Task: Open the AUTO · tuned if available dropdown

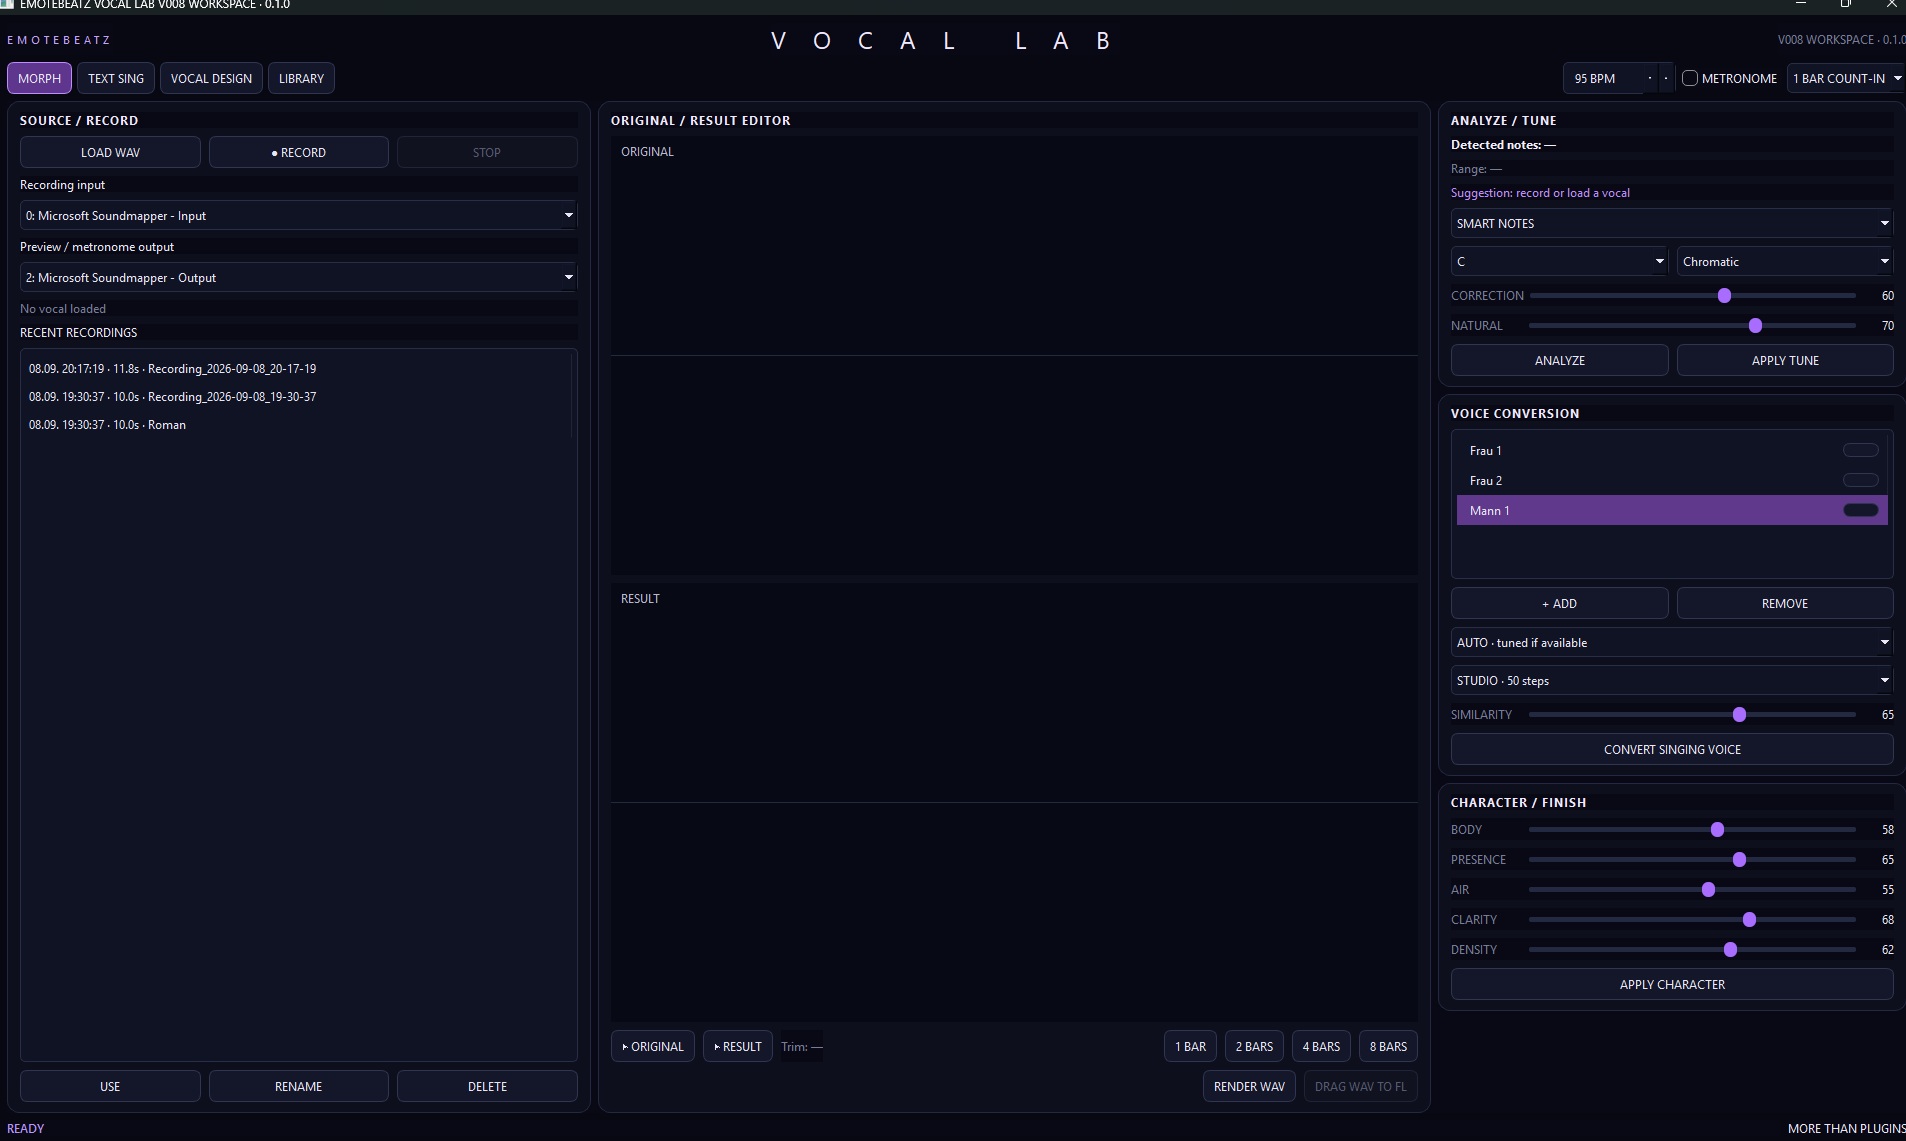Action: [x=1672, y=642]
